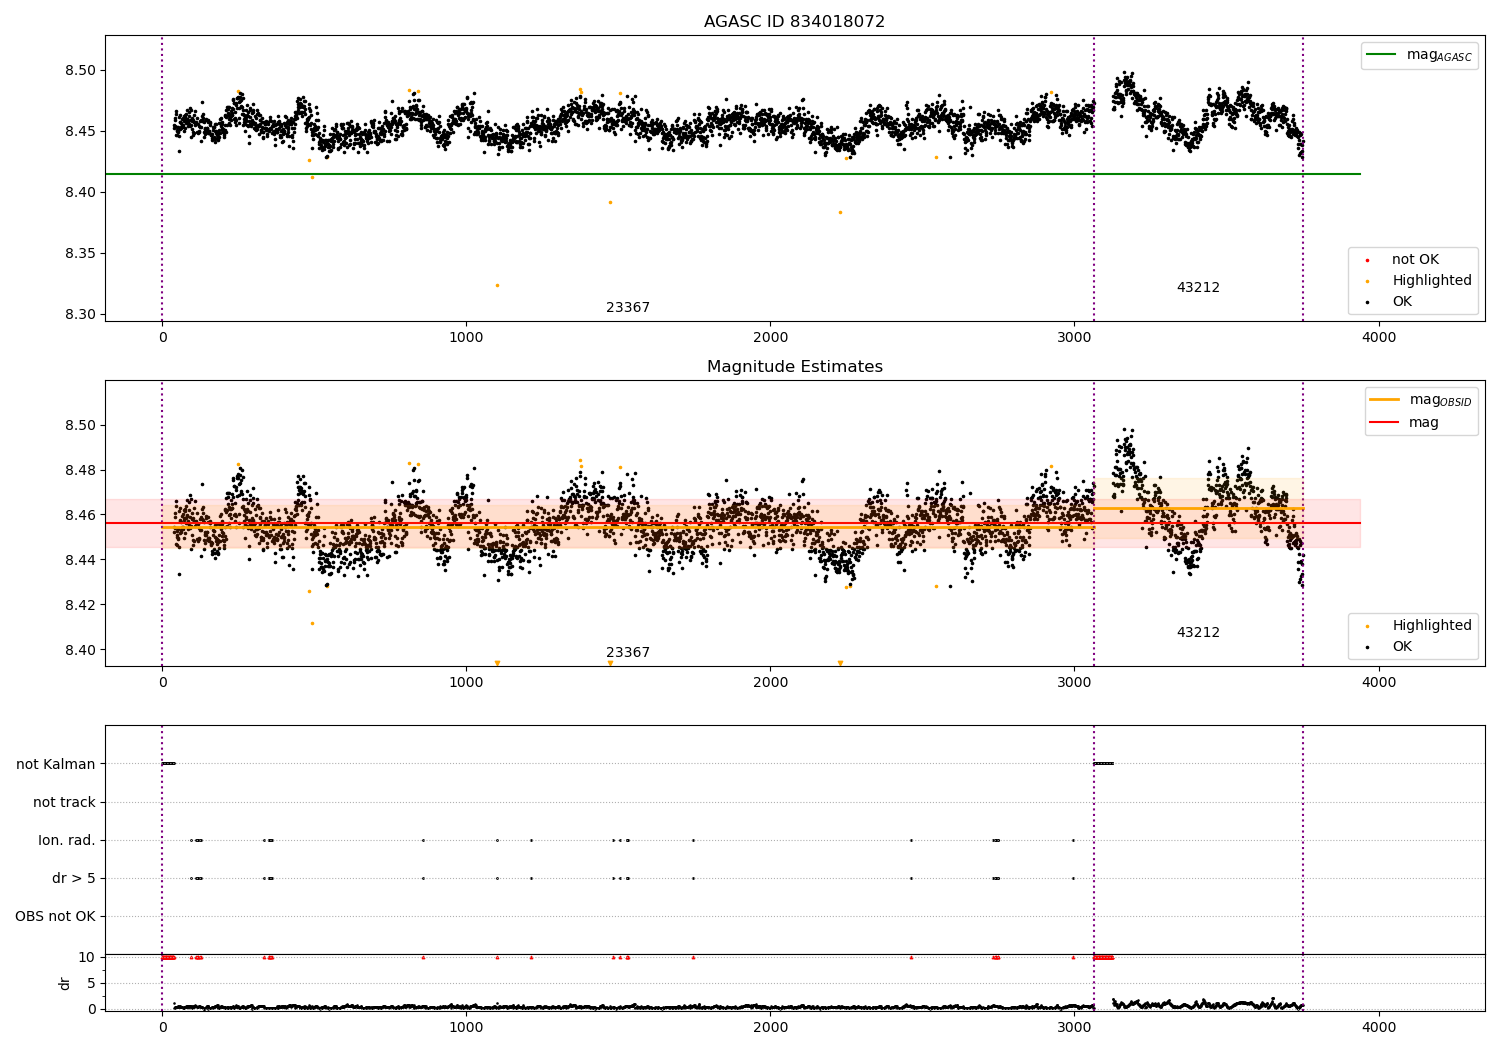This screenshot has width=1500, height=1050.
Task: Click y-tick '8.50' in AGASC ID plot
Action: click(x=80, y=70)
